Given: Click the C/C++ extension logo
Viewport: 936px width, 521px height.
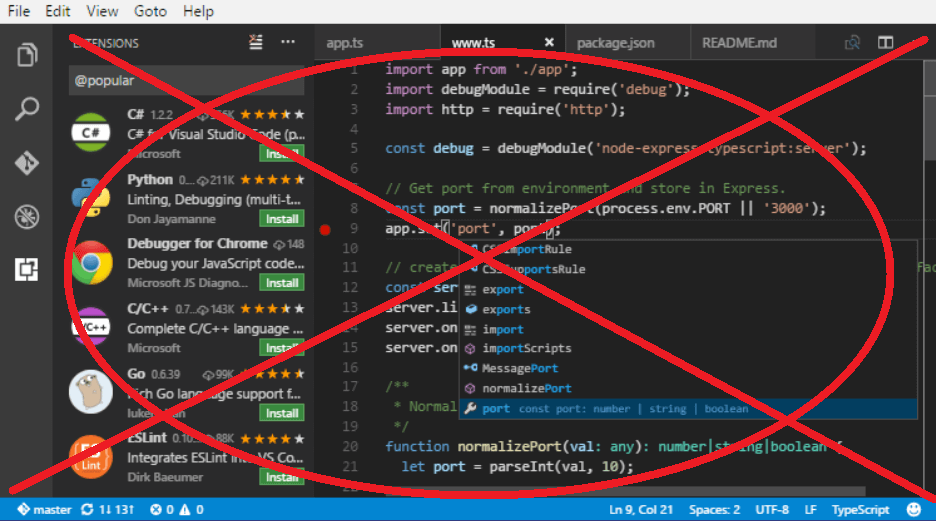Looking at the screenshot, I should (91, 327).
